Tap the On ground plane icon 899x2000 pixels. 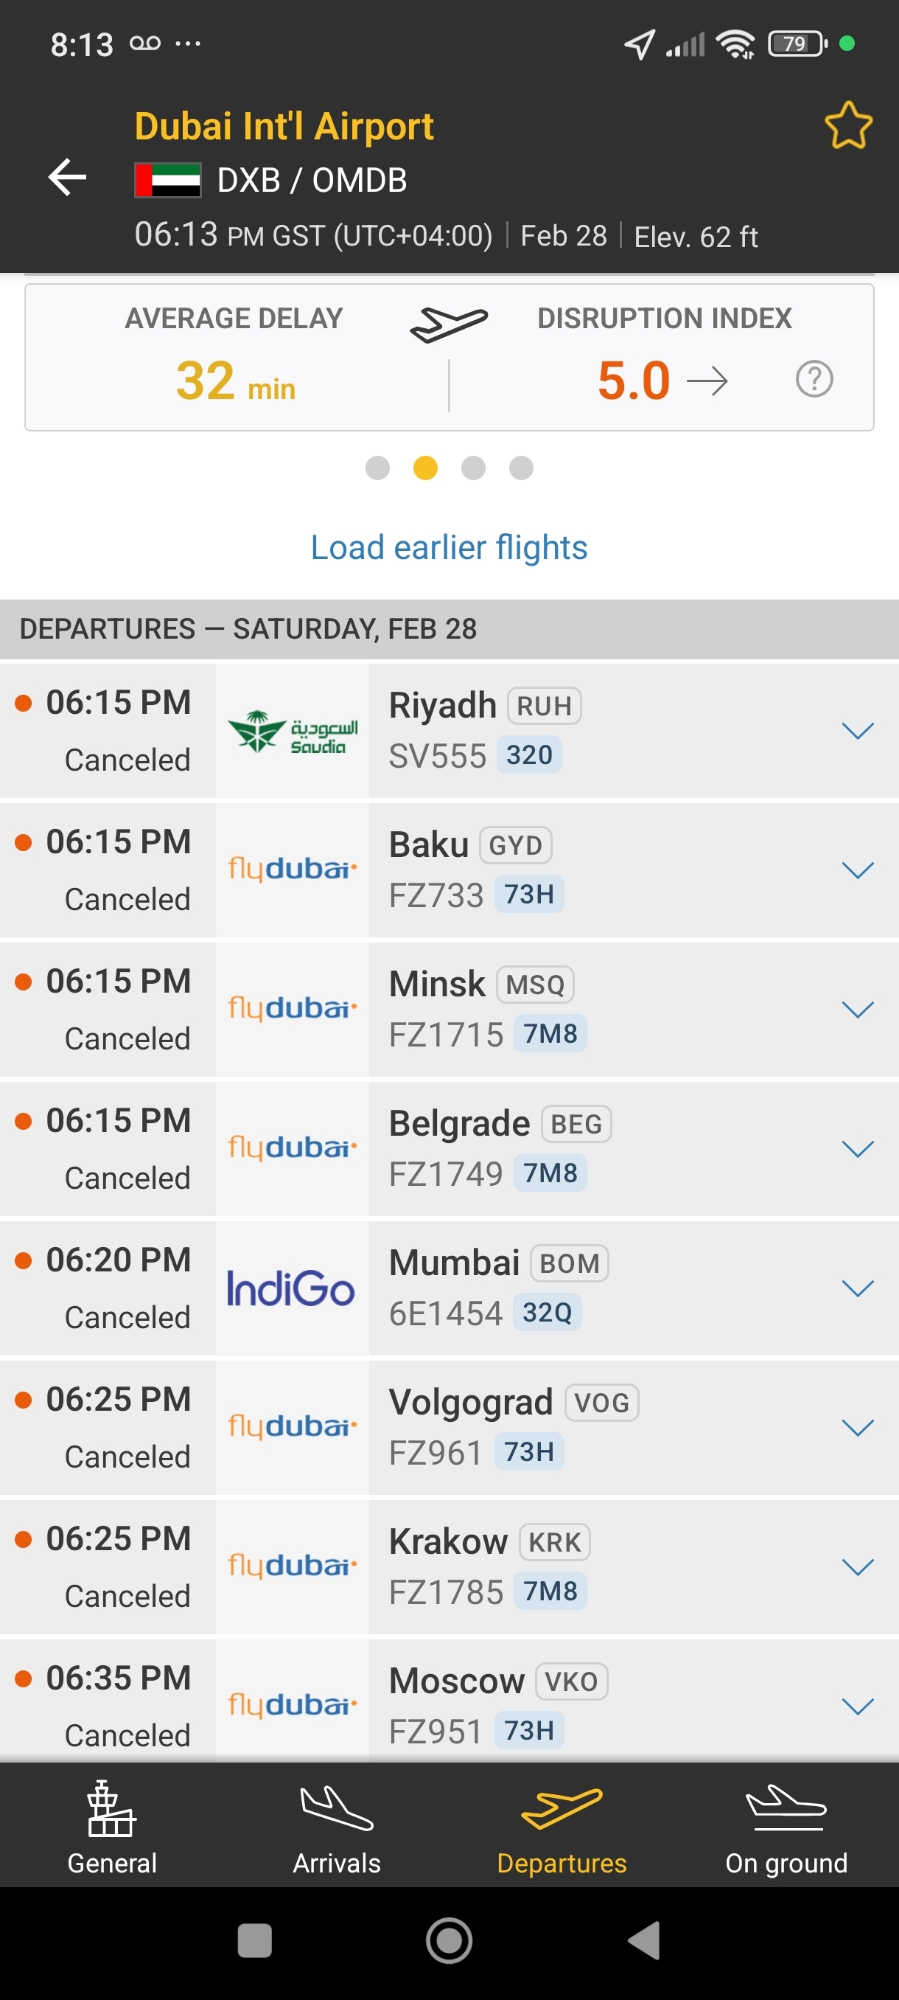786,1809
